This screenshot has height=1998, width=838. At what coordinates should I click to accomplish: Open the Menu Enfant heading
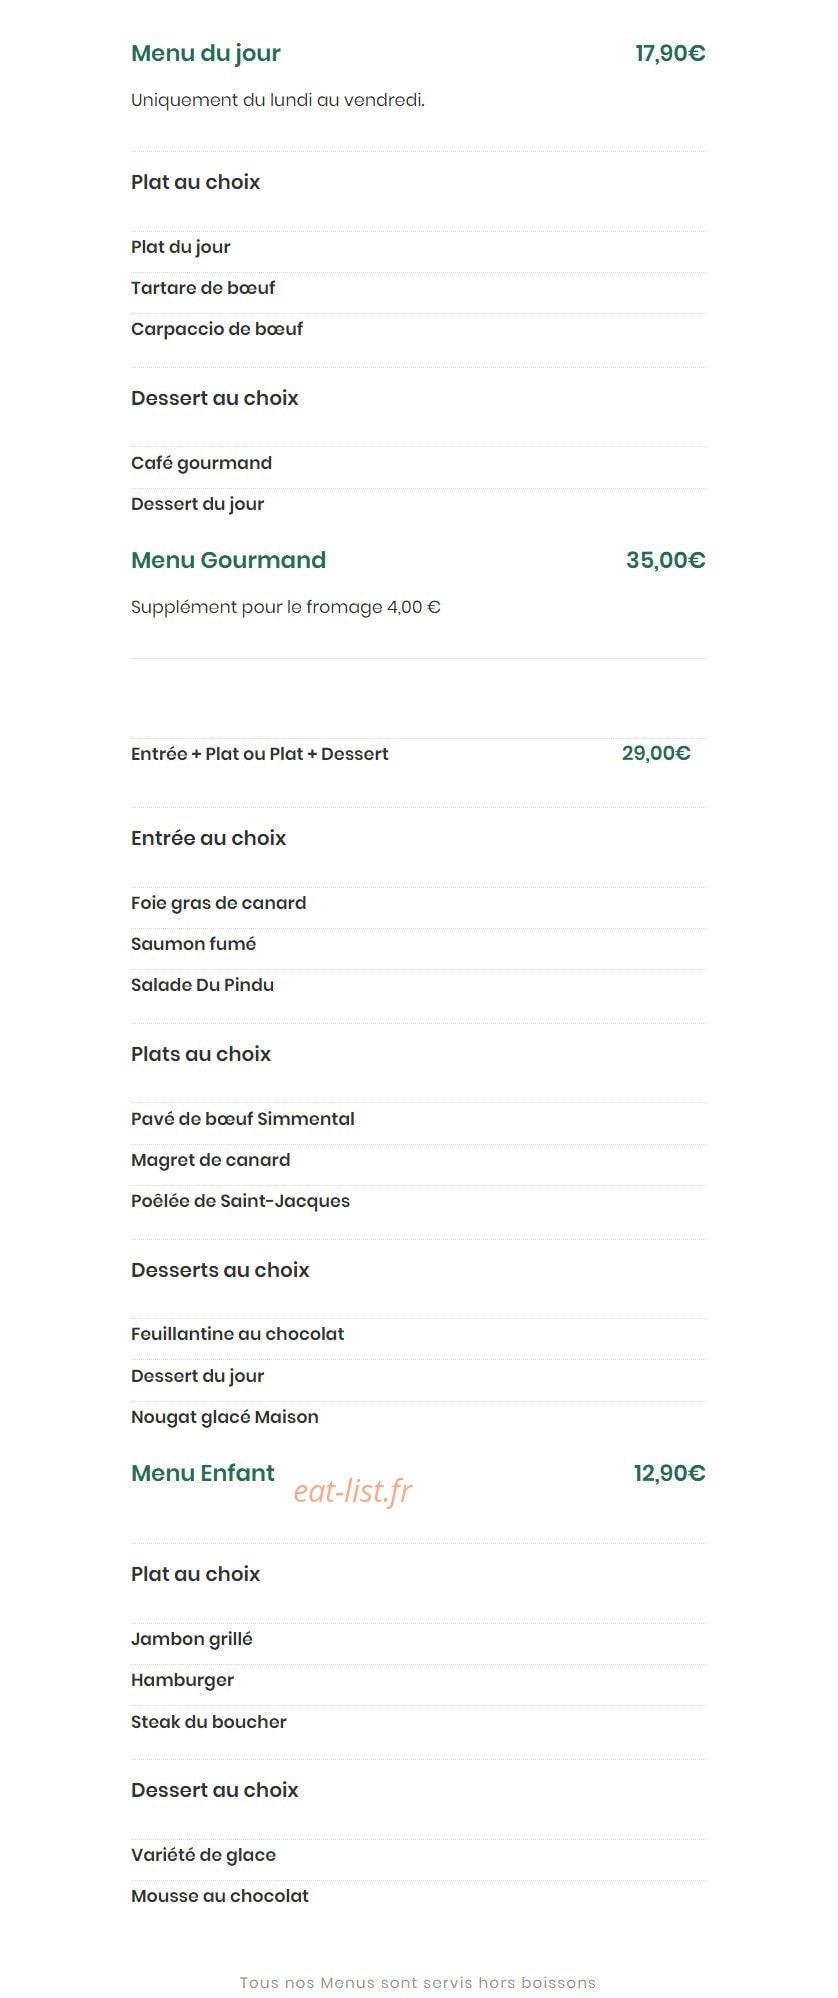click(203, 1473)
